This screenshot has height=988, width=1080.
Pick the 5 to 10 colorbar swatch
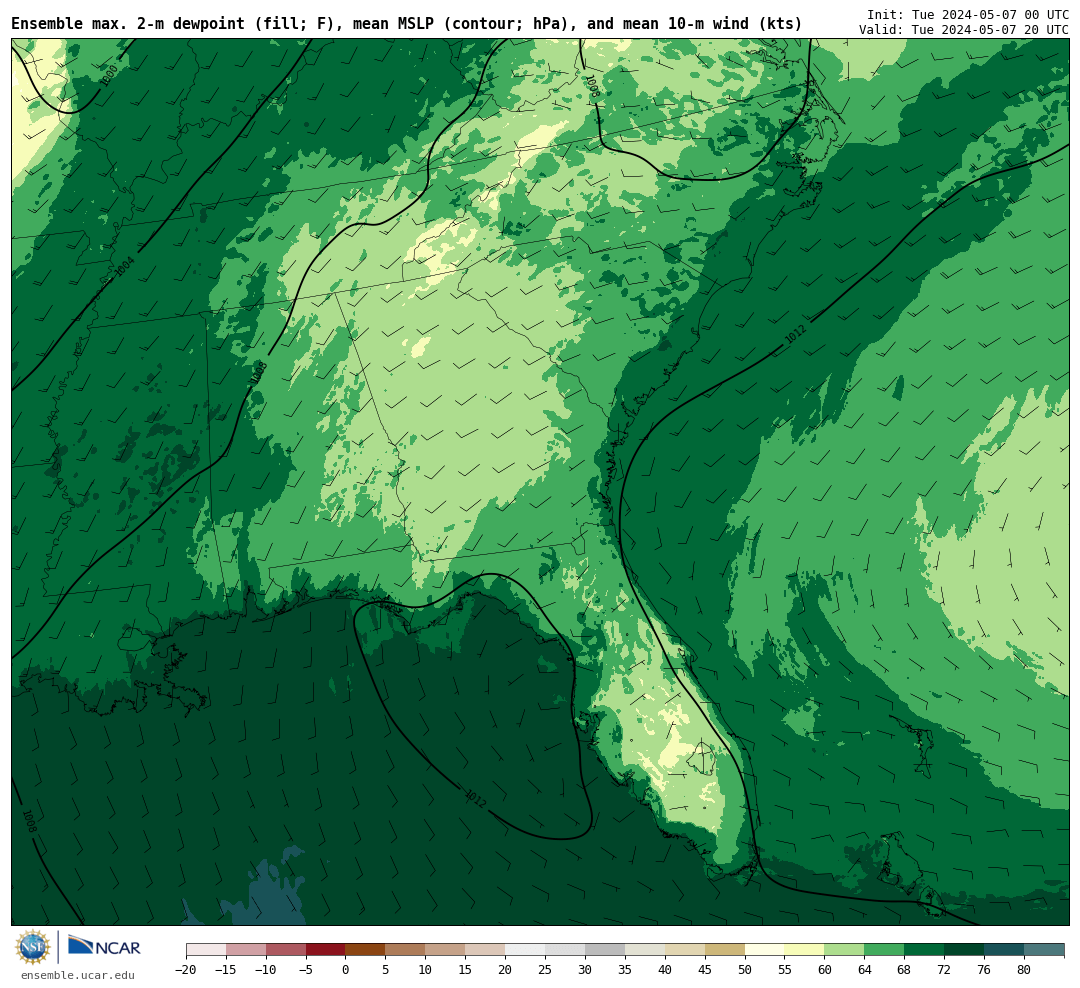(x=406, y=950)
